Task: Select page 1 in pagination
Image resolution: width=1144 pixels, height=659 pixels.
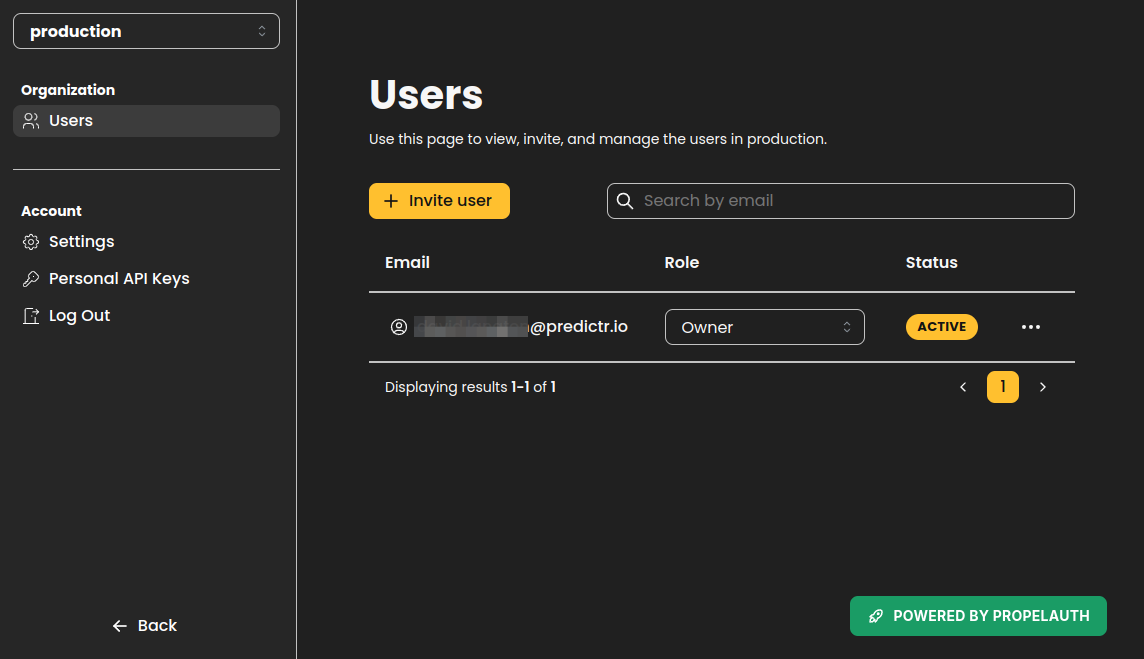Action: click(x=1002, y=388)
